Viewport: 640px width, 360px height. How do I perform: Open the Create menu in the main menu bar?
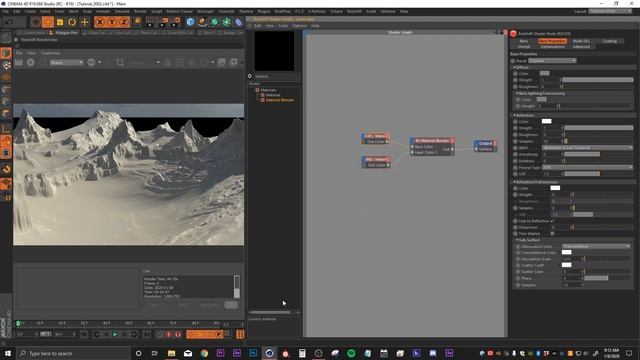tap(30, 11)
